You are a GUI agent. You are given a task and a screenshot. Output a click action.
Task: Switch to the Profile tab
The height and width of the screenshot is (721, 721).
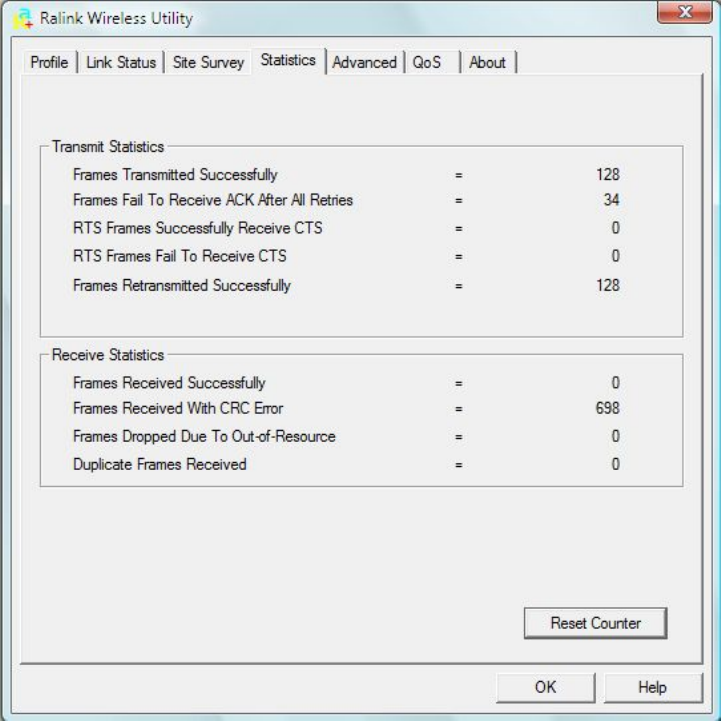point(49,62)
